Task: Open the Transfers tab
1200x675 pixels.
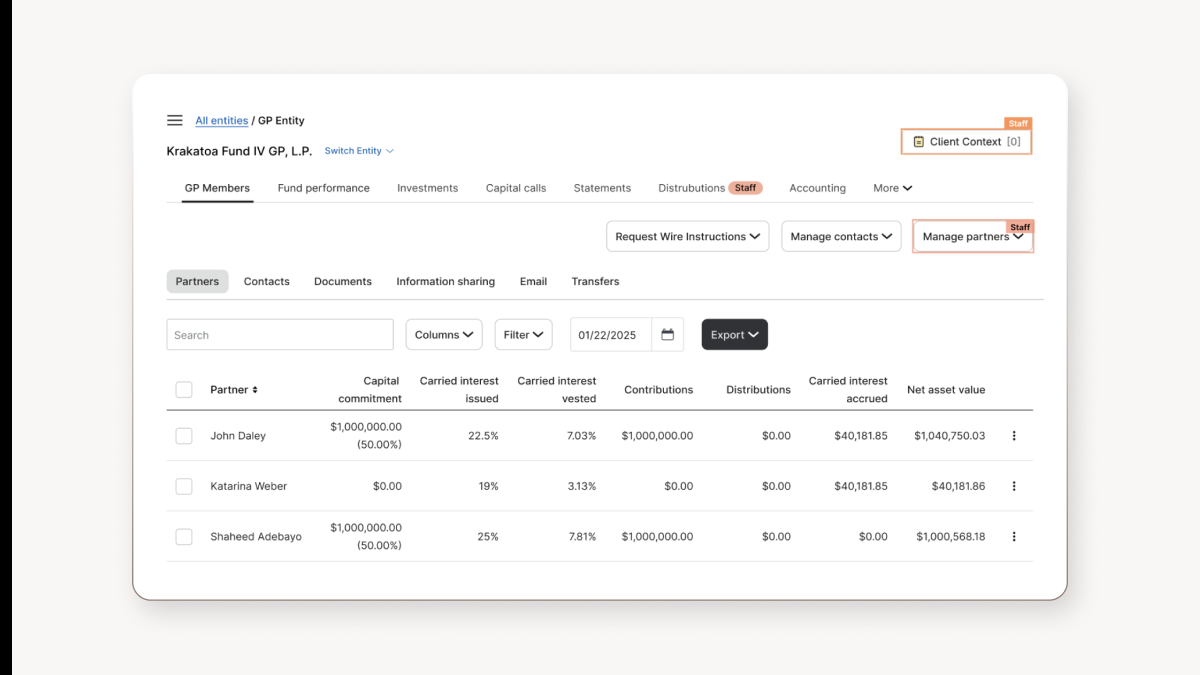Action: (x=595, y=281)
